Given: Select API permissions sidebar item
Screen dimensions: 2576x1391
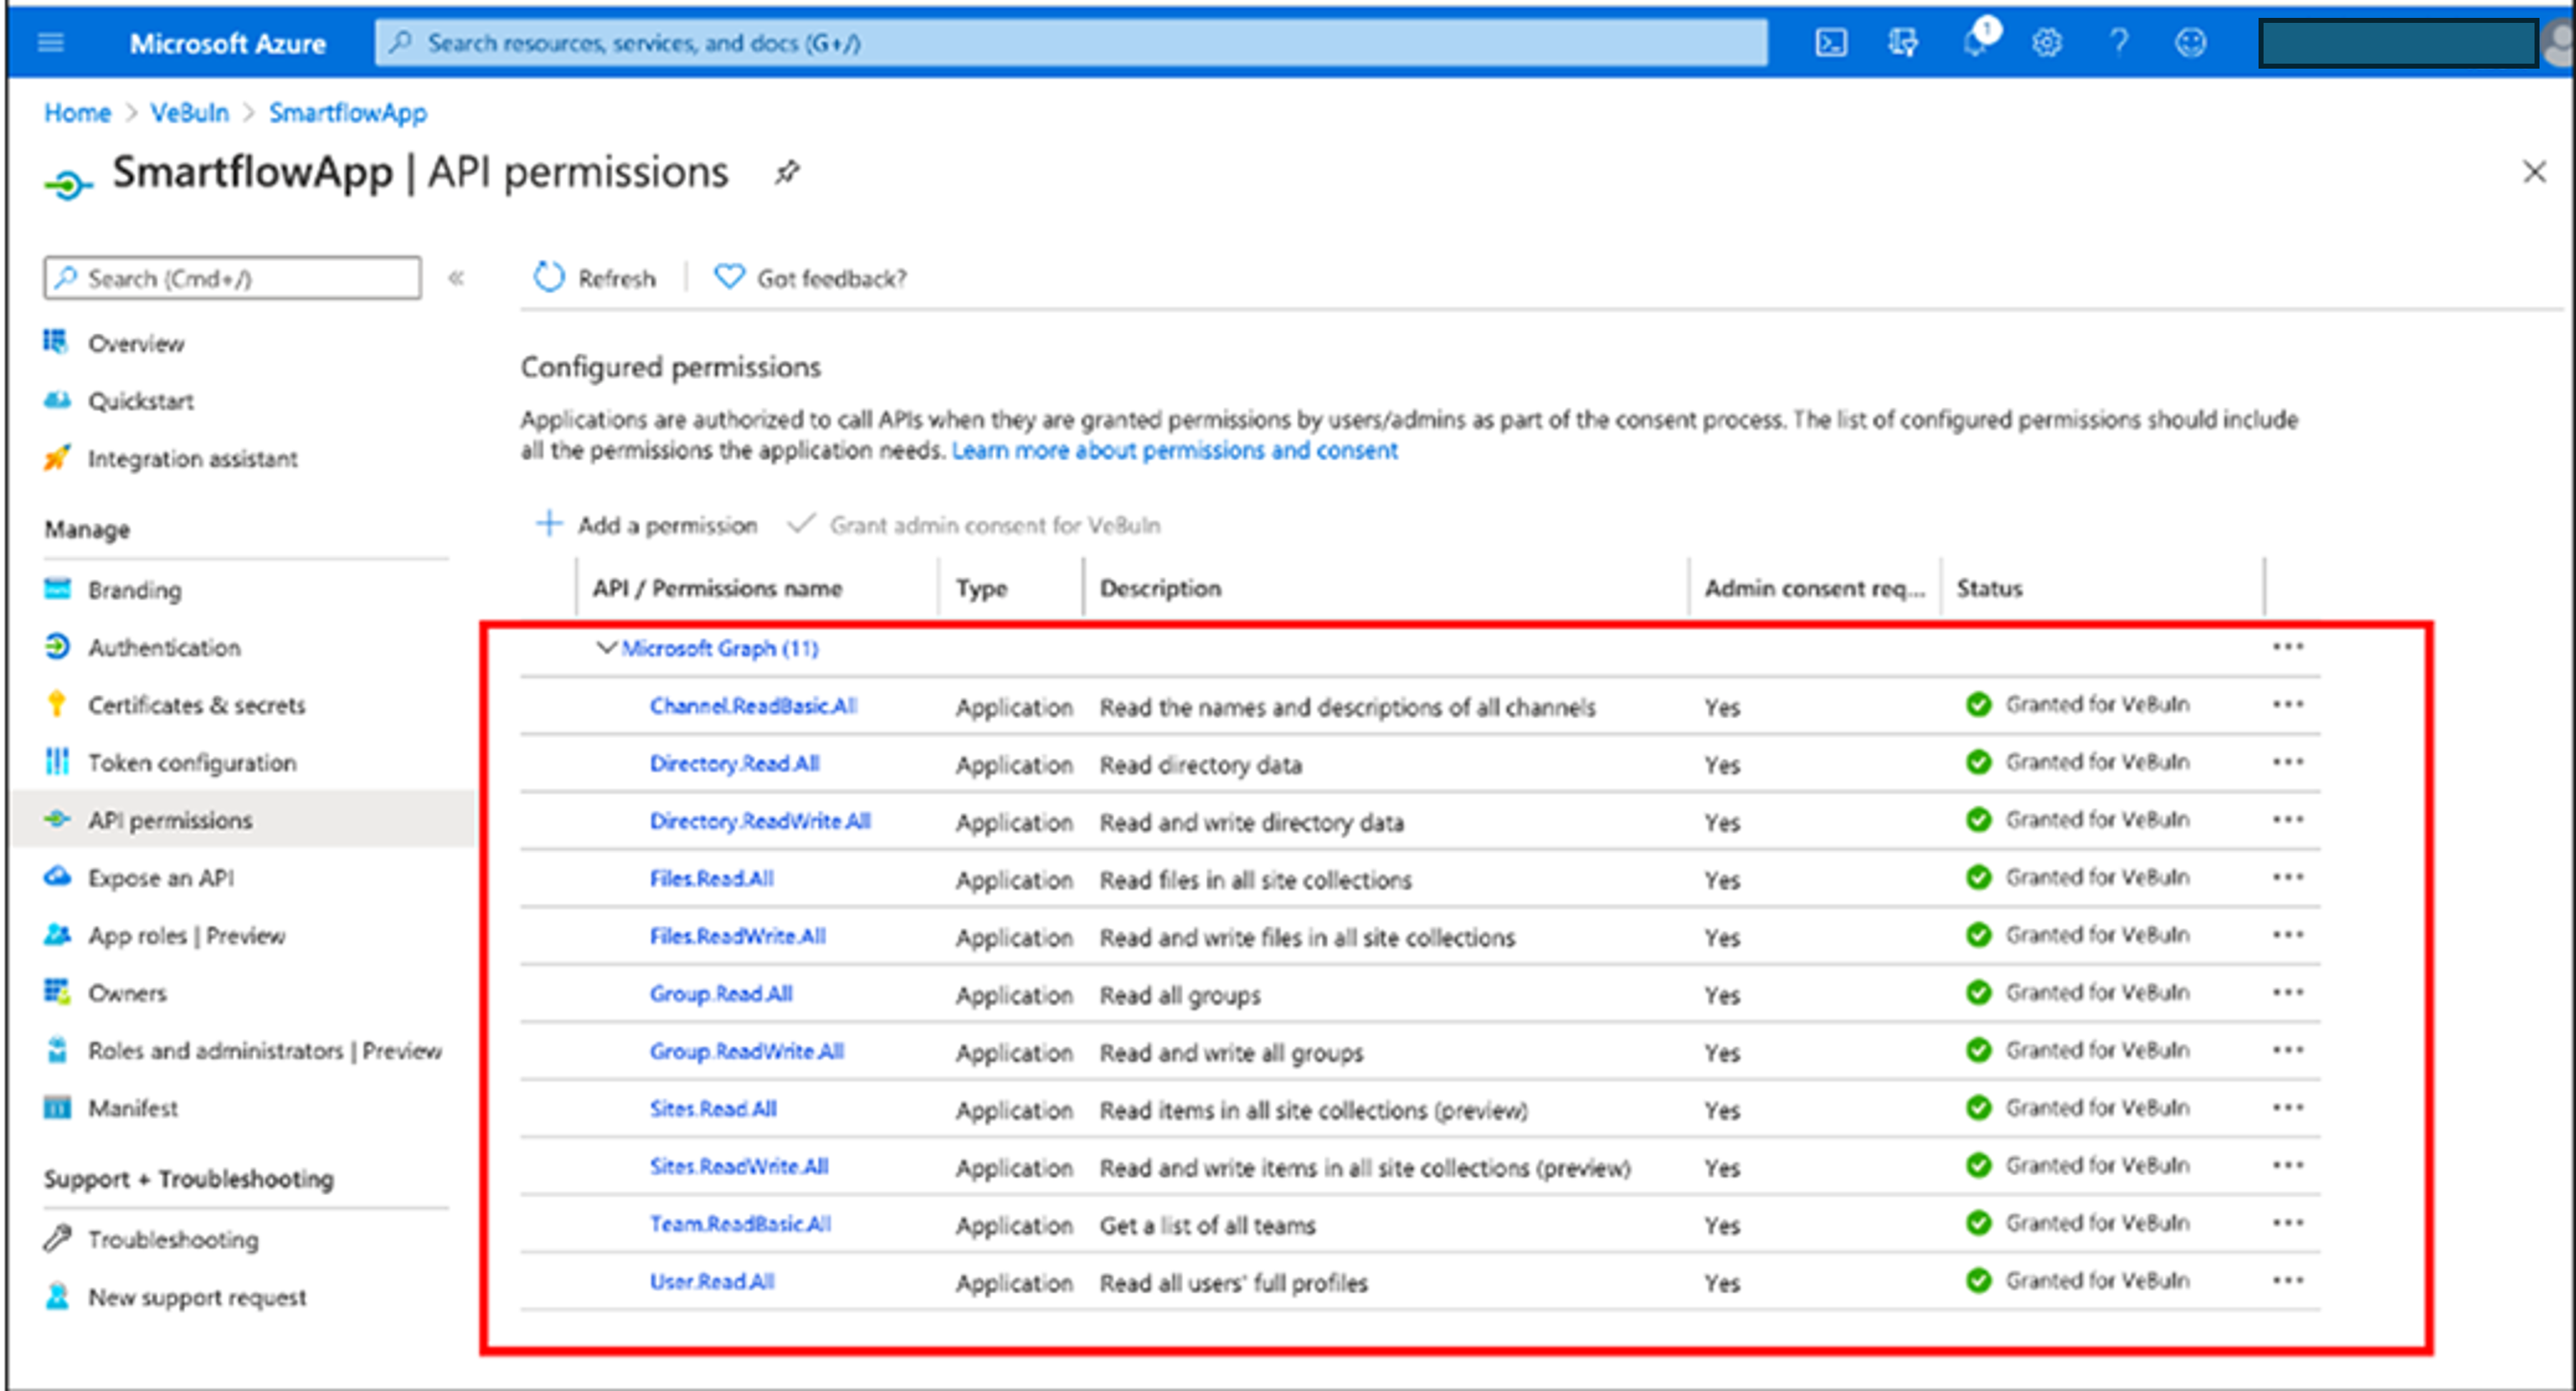Looking at the screenshot, I should [x=243, y=819].
